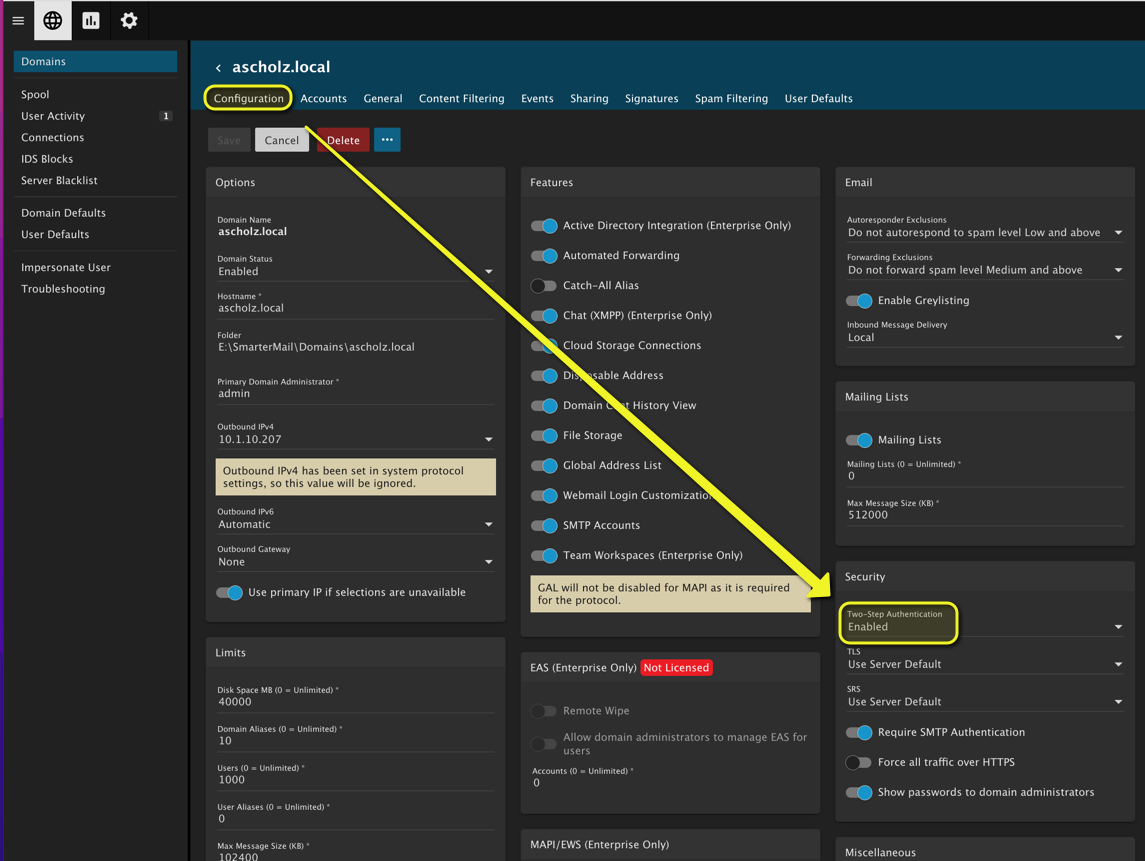
Task: Open Troubleshooting in the sidebar
Action: coord(63,289)
